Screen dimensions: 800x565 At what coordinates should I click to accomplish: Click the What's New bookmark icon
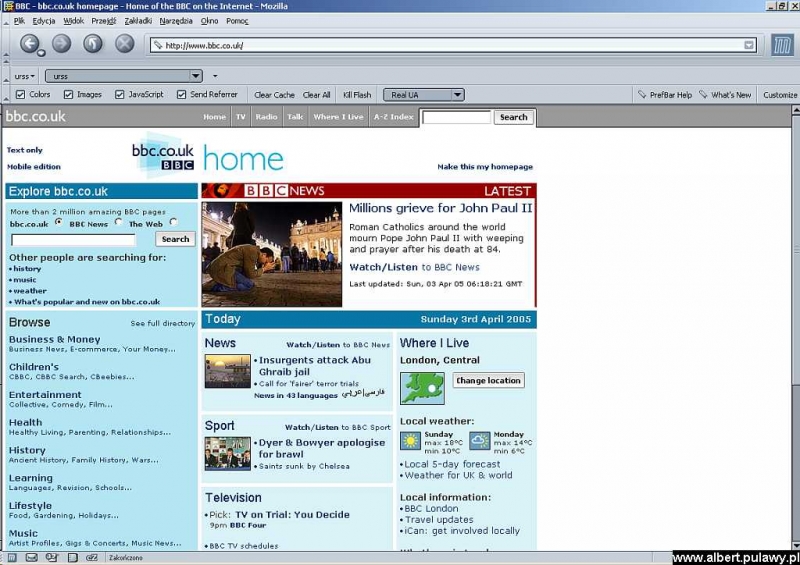(x=703, y=94)
